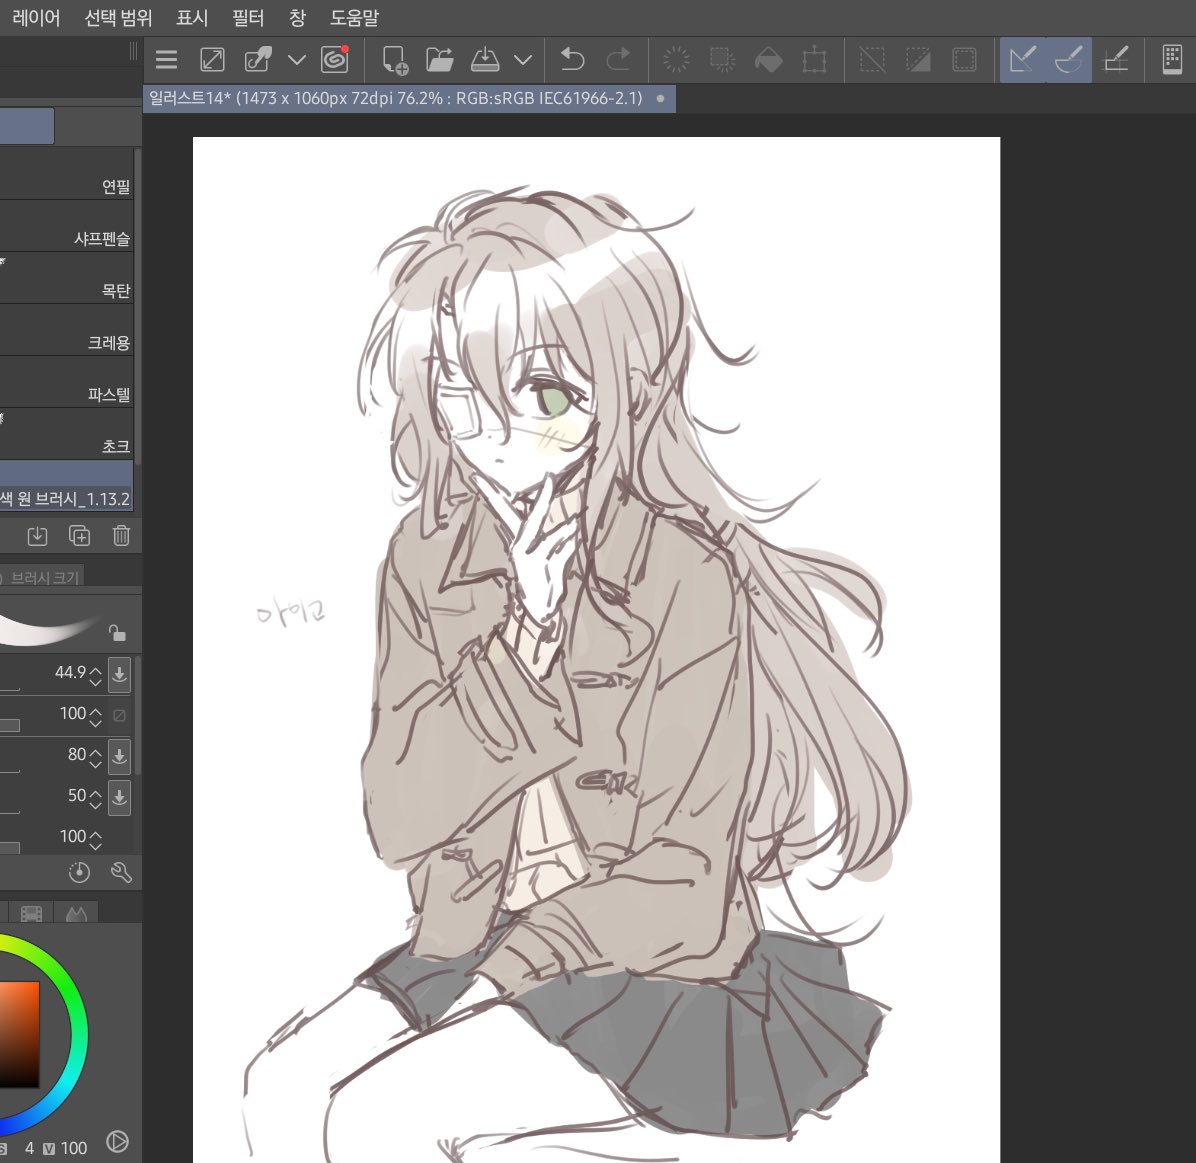Toggle snap to special ruler
The image size is (1196, 1163).
1069,59
